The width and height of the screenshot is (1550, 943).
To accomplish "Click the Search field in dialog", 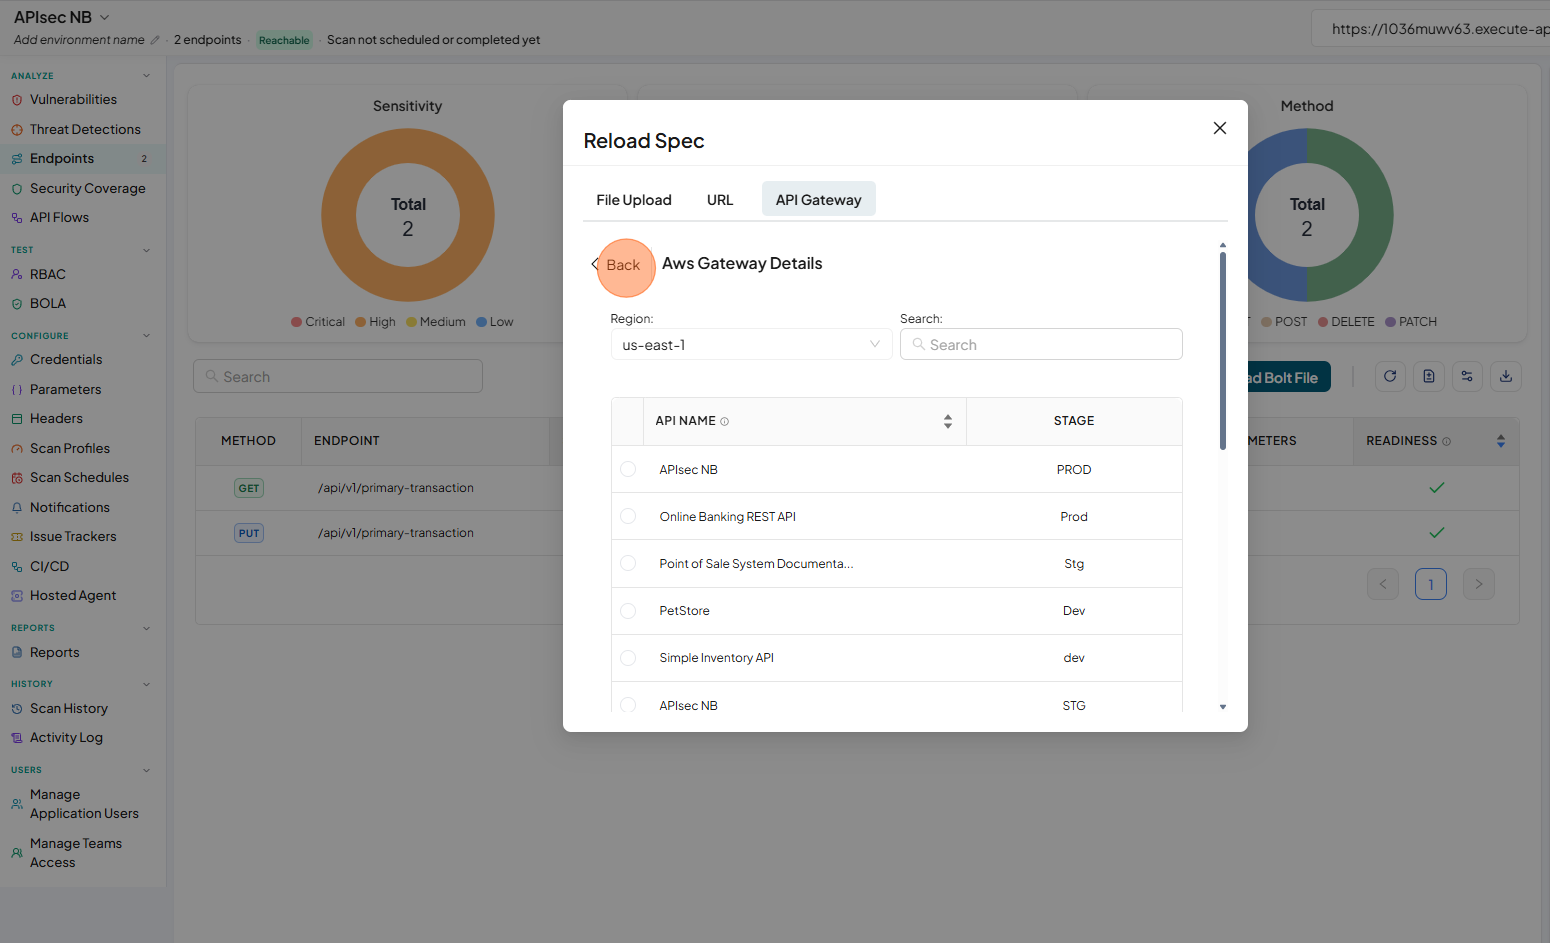I will coord(1041,344).
